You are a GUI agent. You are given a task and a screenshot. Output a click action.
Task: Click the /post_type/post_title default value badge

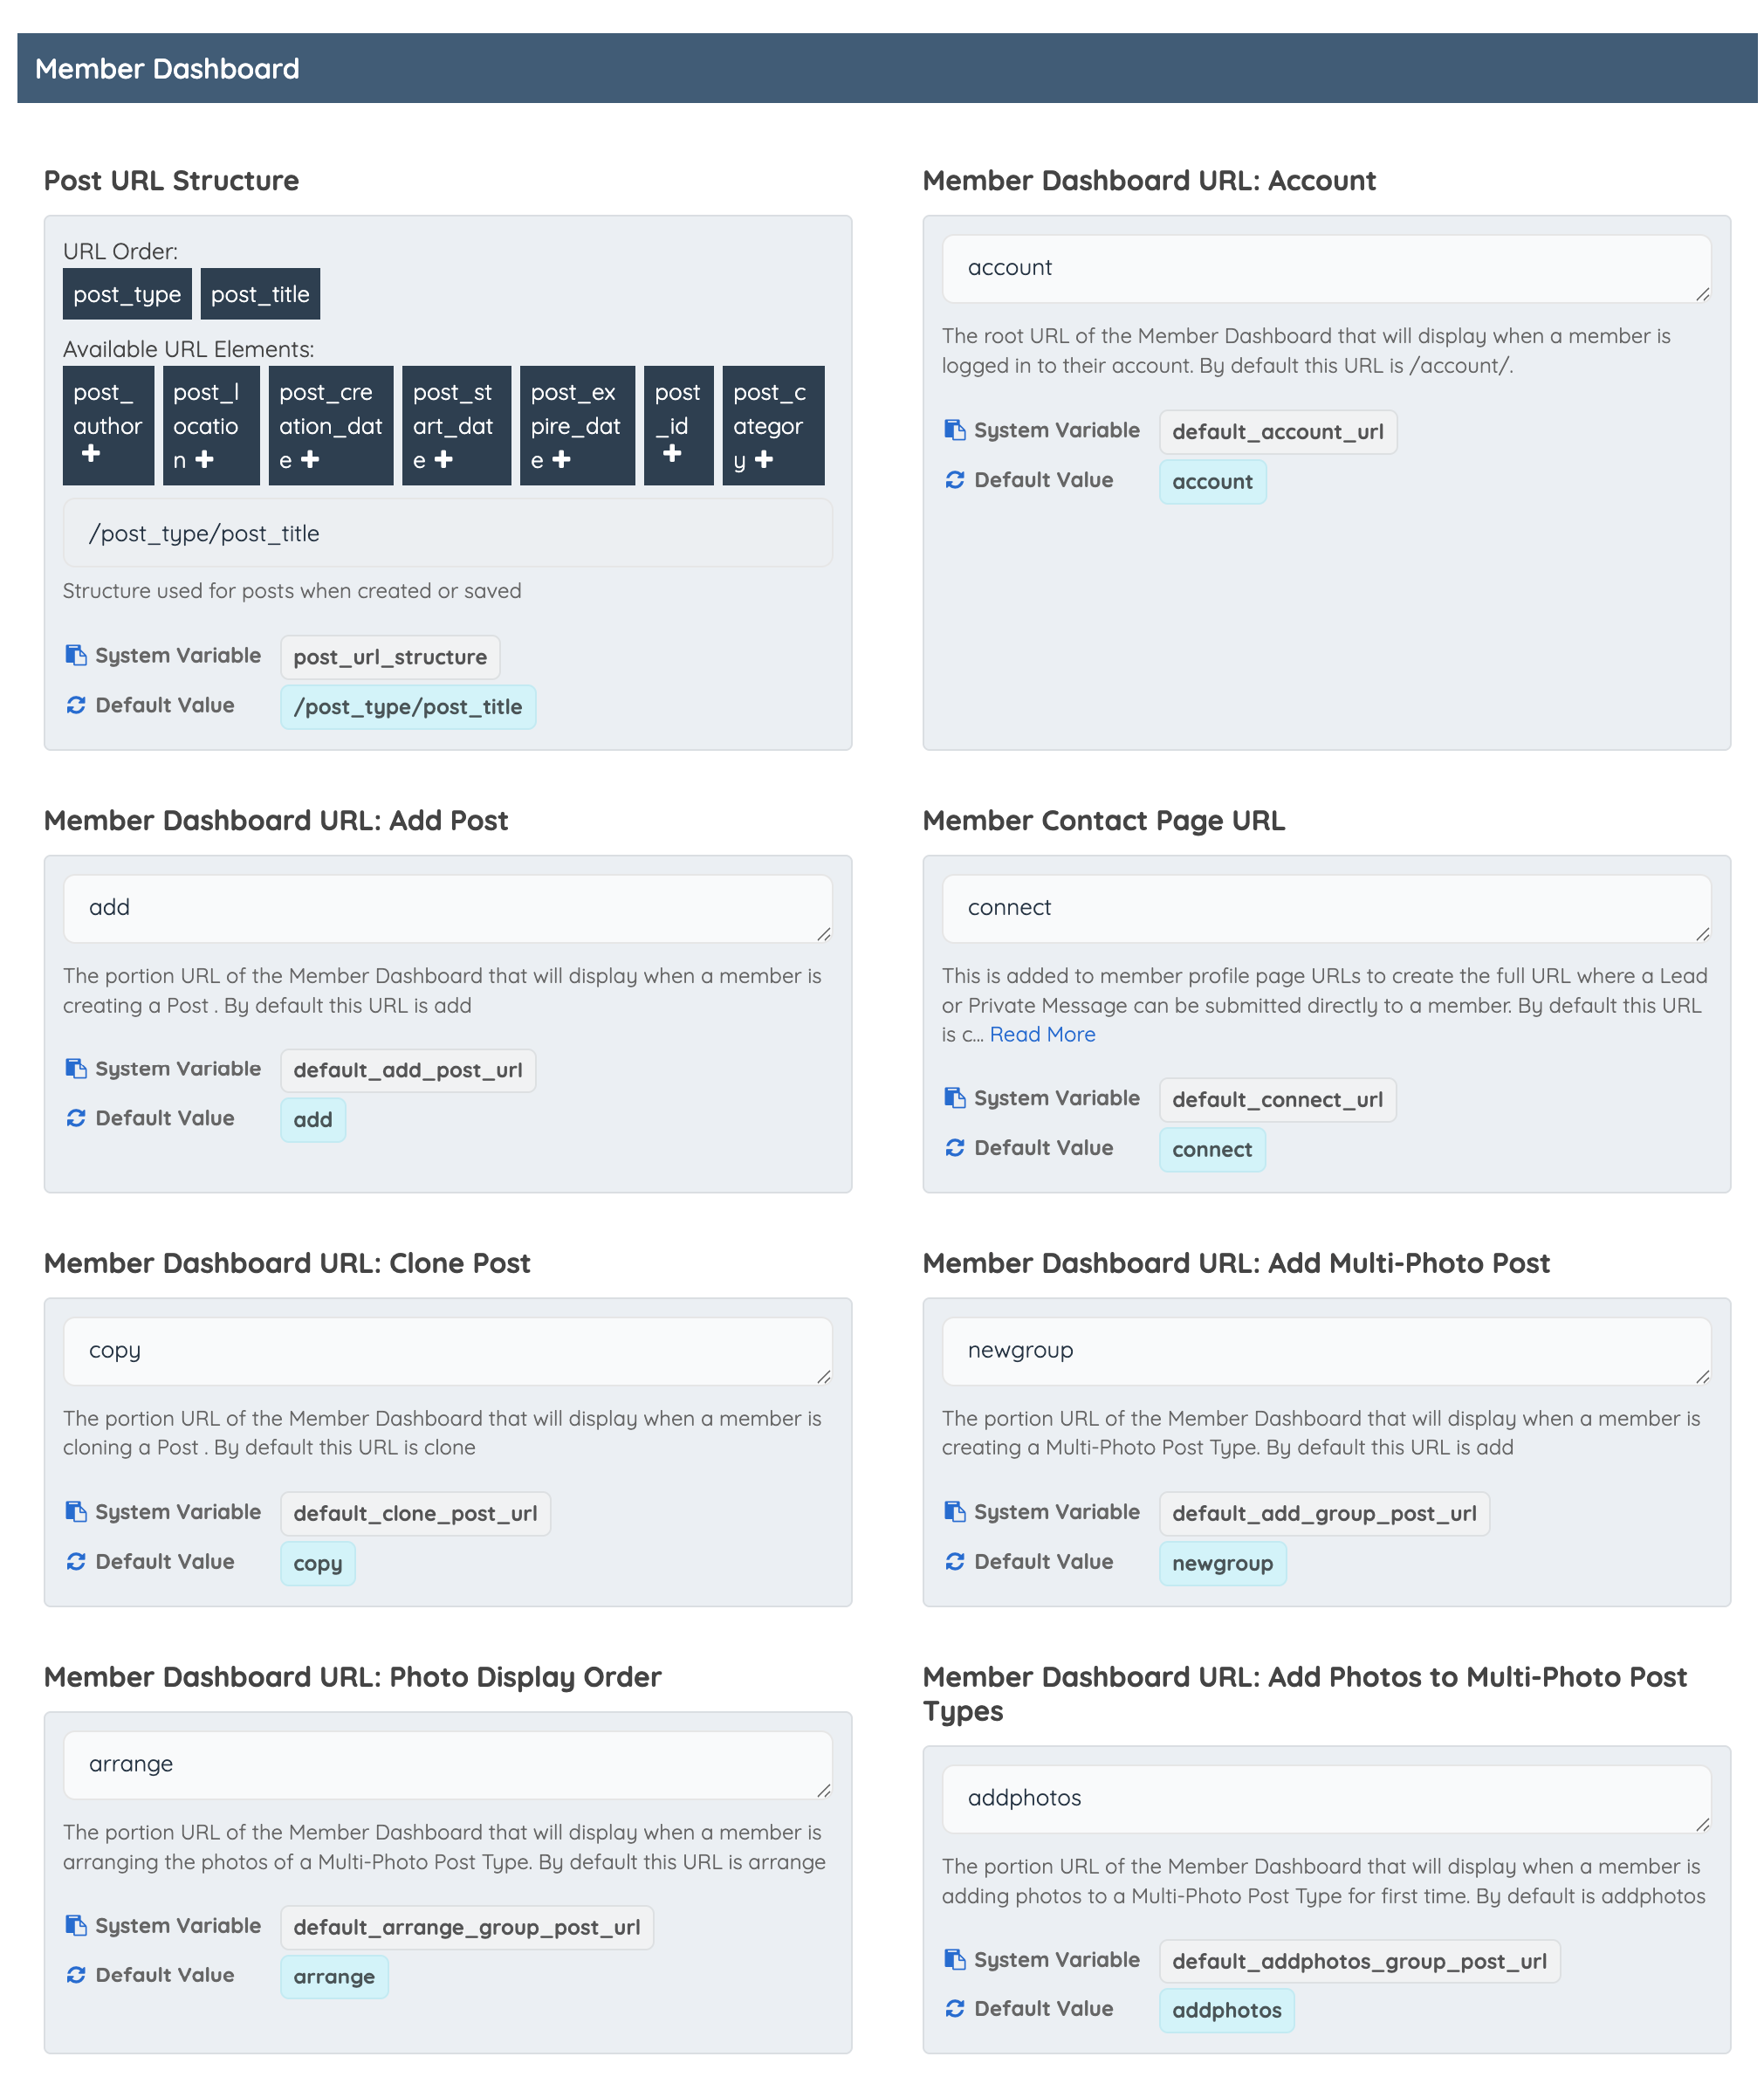tap(408, 707)
